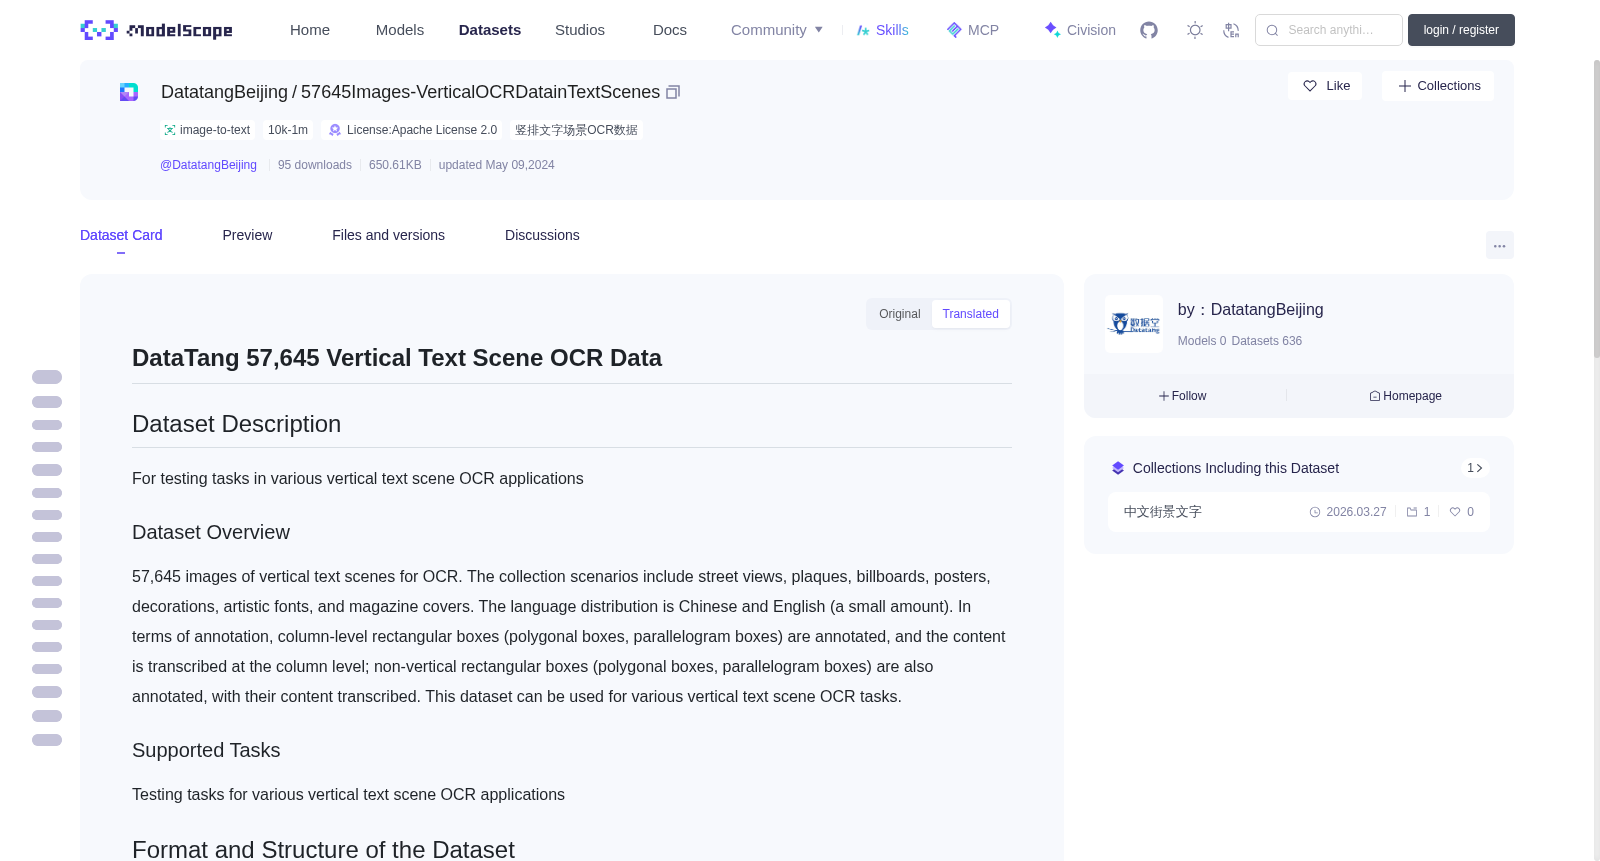This screenshot has height=861, width=1600.
Task: Show the Original dataset card text
Action: pyautogui.click(x=899, y=314)
